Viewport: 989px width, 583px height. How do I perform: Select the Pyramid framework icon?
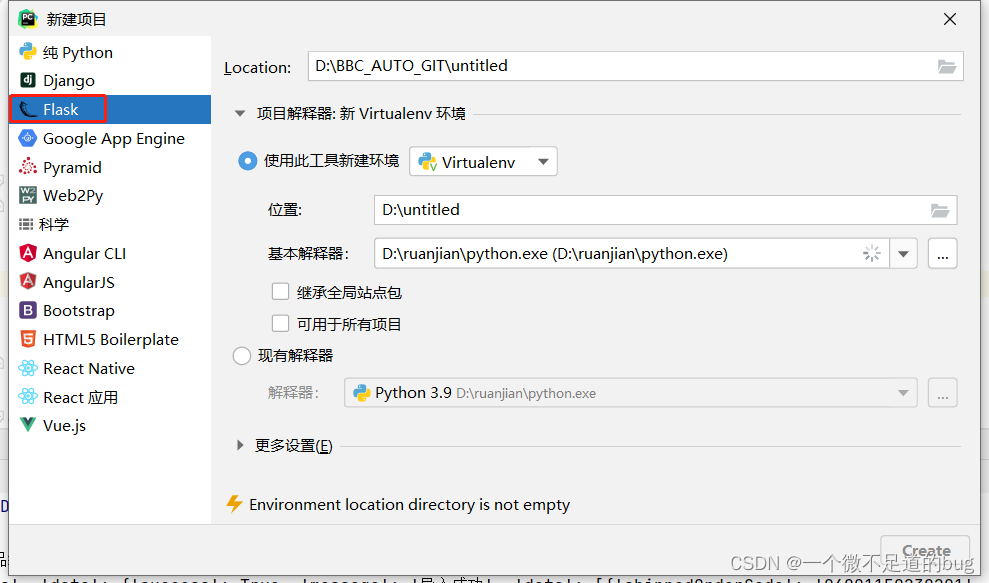pyautogui.click(x=28, y=167)
